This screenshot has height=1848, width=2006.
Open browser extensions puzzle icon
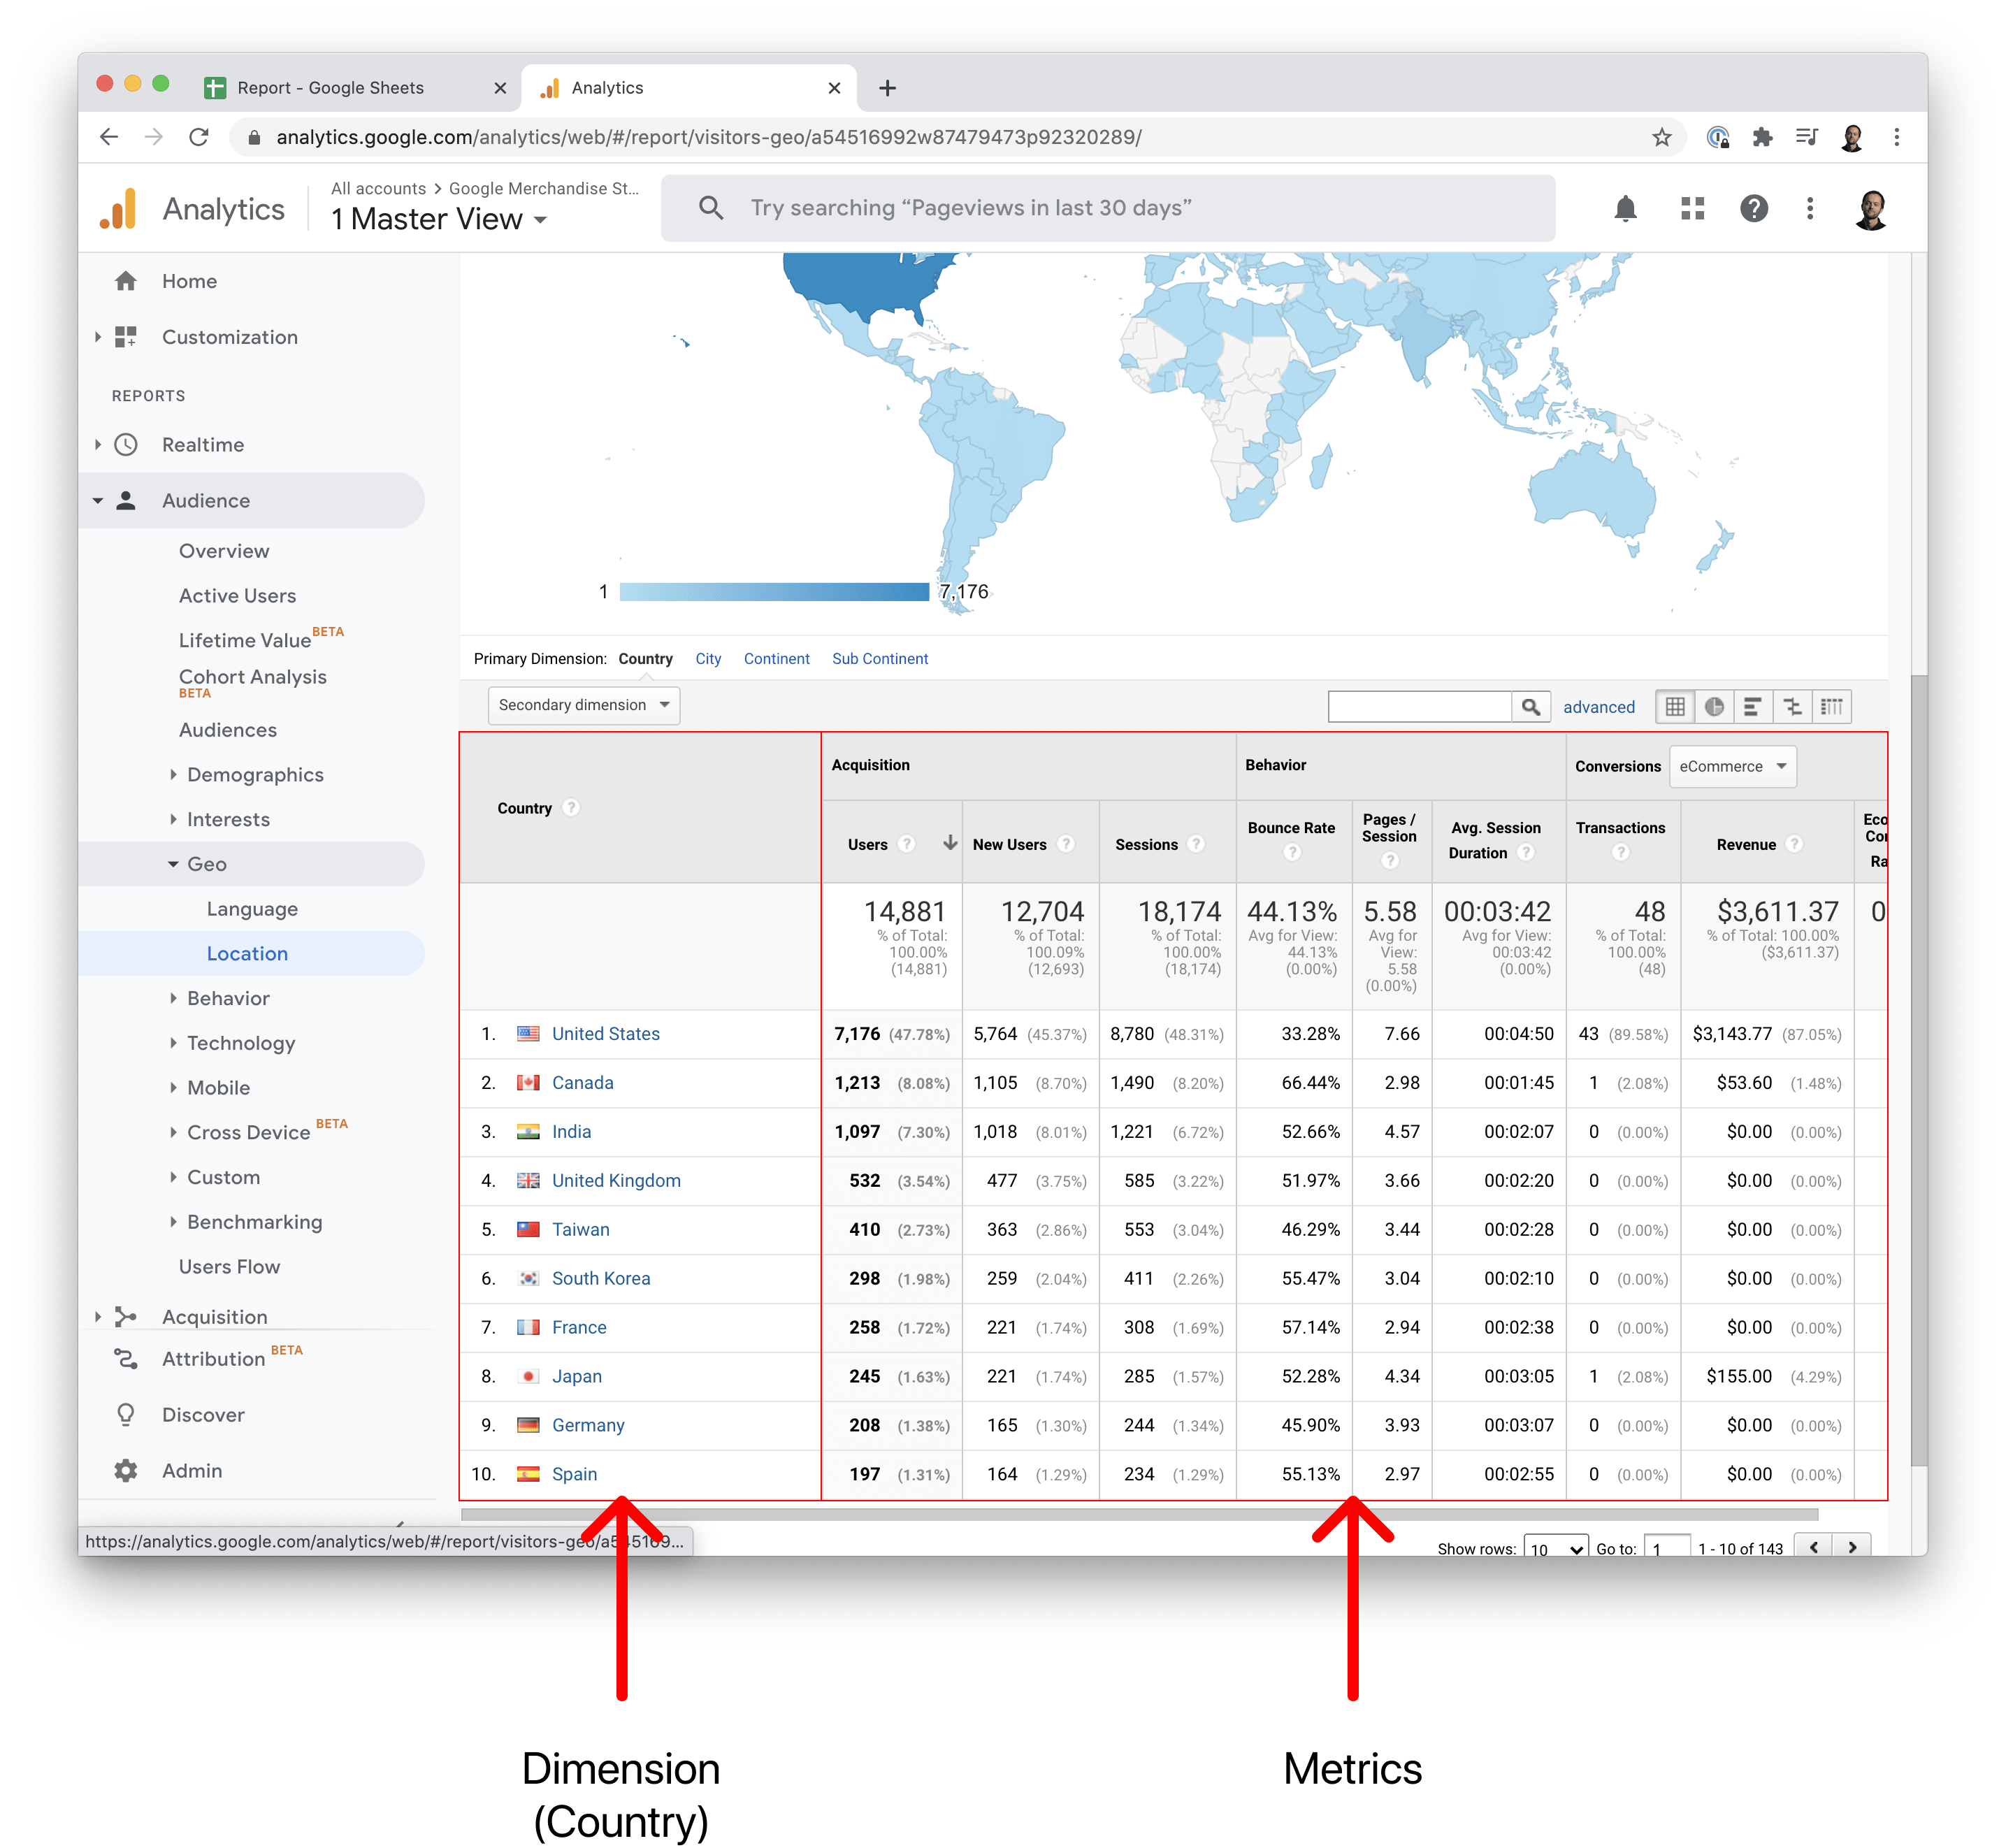click(x=1762, y=137)
